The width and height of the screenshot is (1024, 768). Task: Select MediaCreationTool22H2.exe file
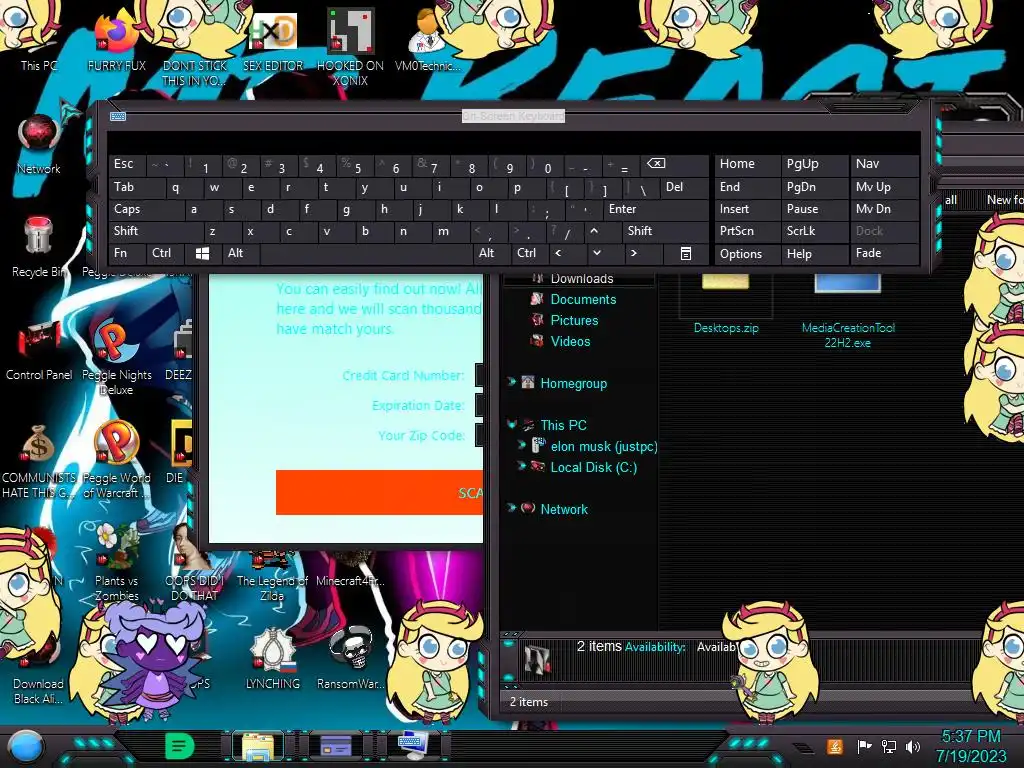click(x=848, y=312)
